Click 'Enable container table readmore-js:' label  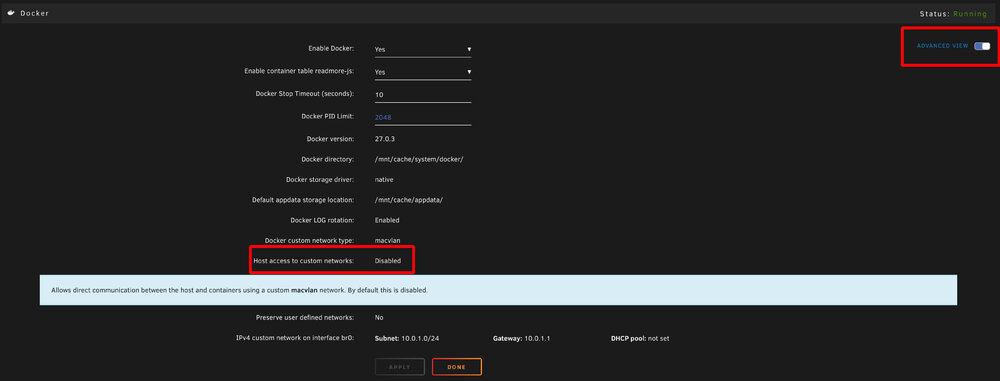(299, 71)
